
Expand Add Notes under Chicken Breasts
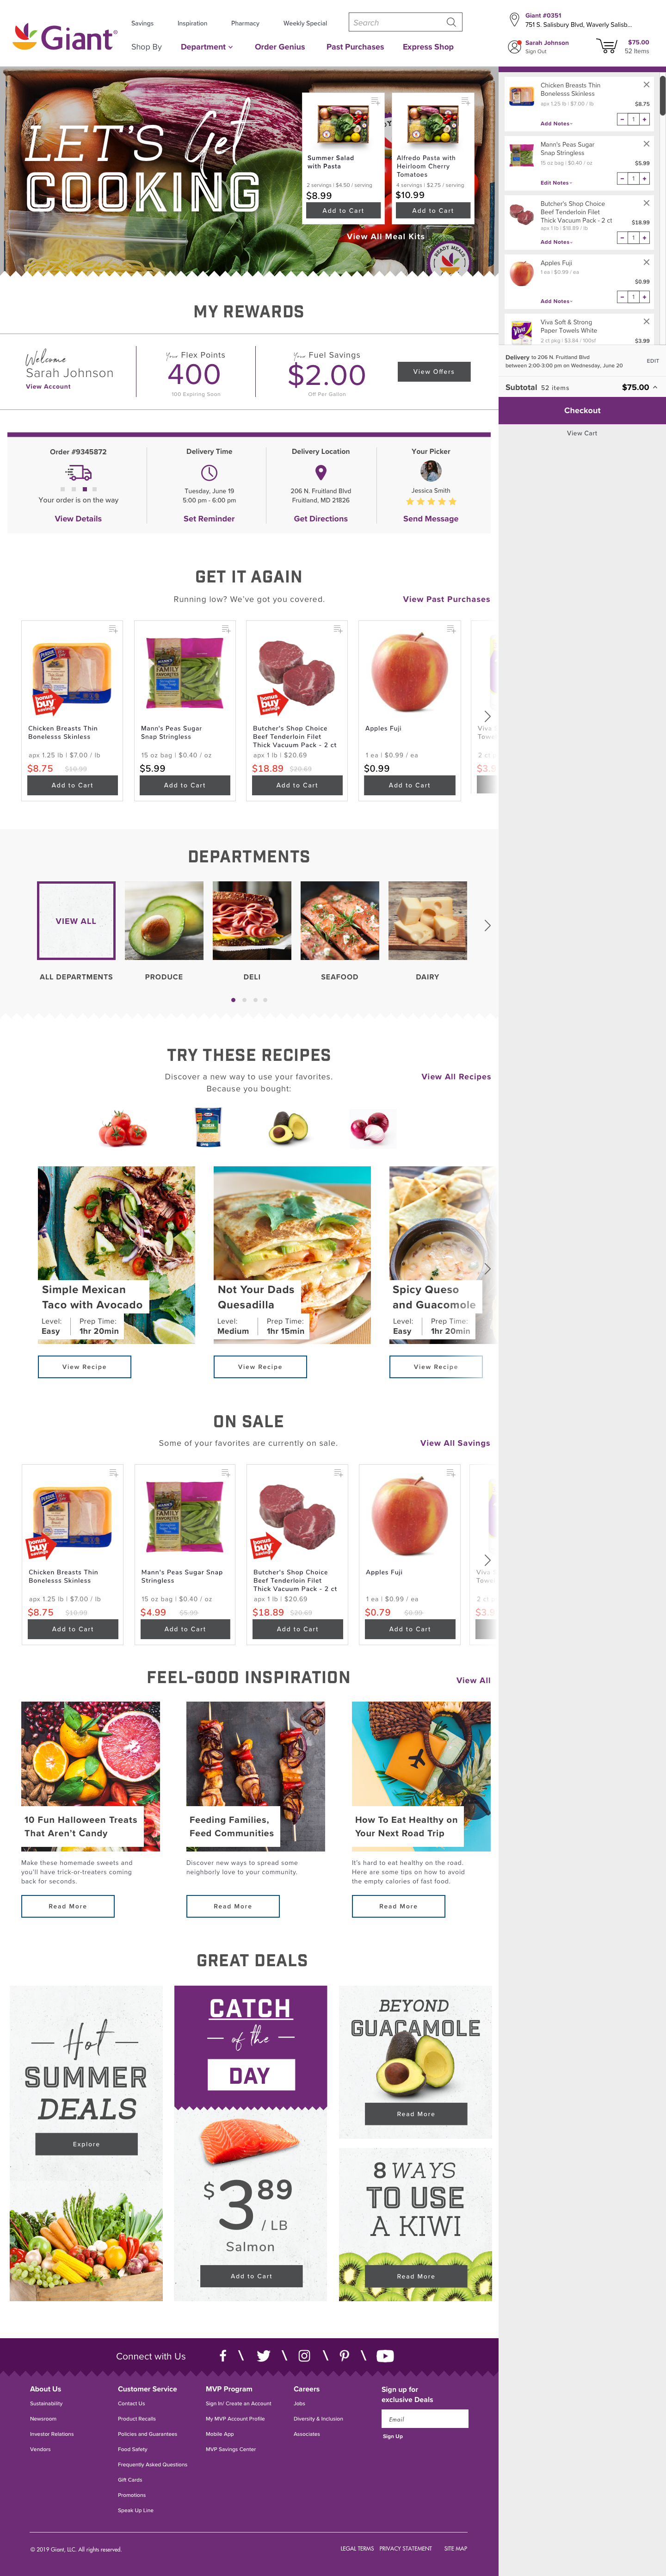556,124
